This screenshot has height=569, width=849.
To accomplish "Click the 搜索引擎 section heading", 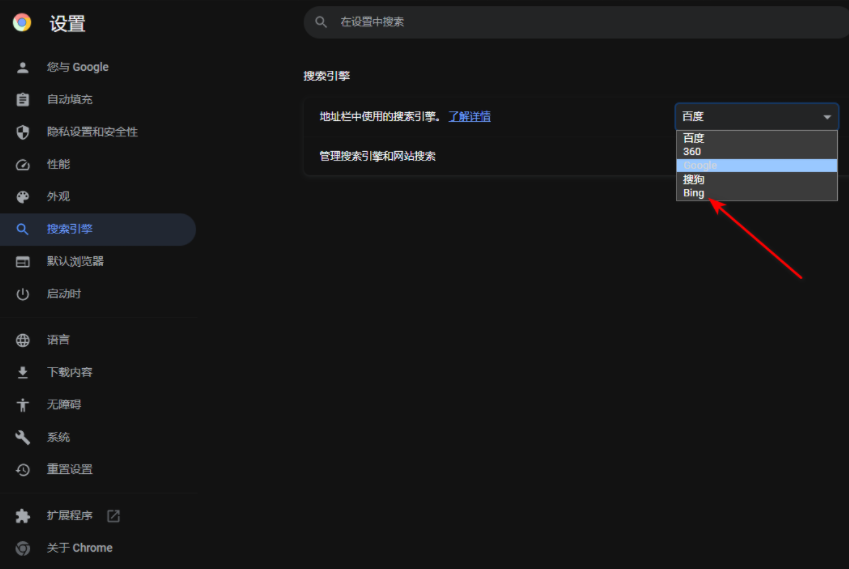I will [326, 76].
